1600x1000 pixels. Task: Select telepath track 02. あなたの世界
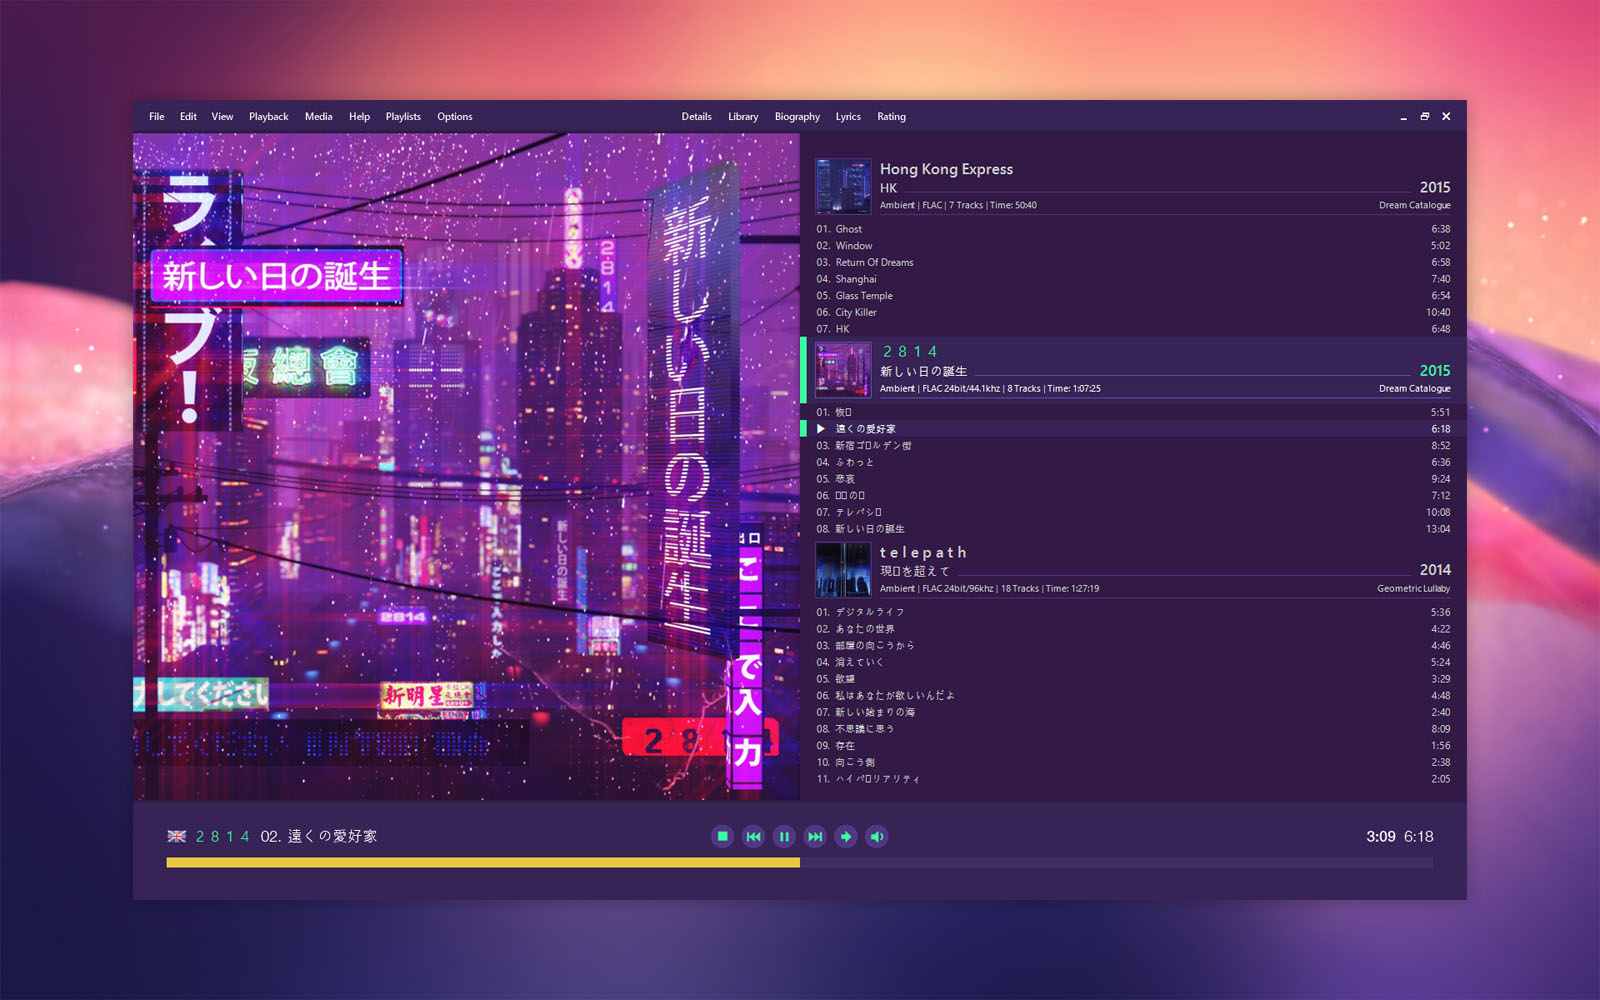pyautogui.click(x=1133, y=629)
